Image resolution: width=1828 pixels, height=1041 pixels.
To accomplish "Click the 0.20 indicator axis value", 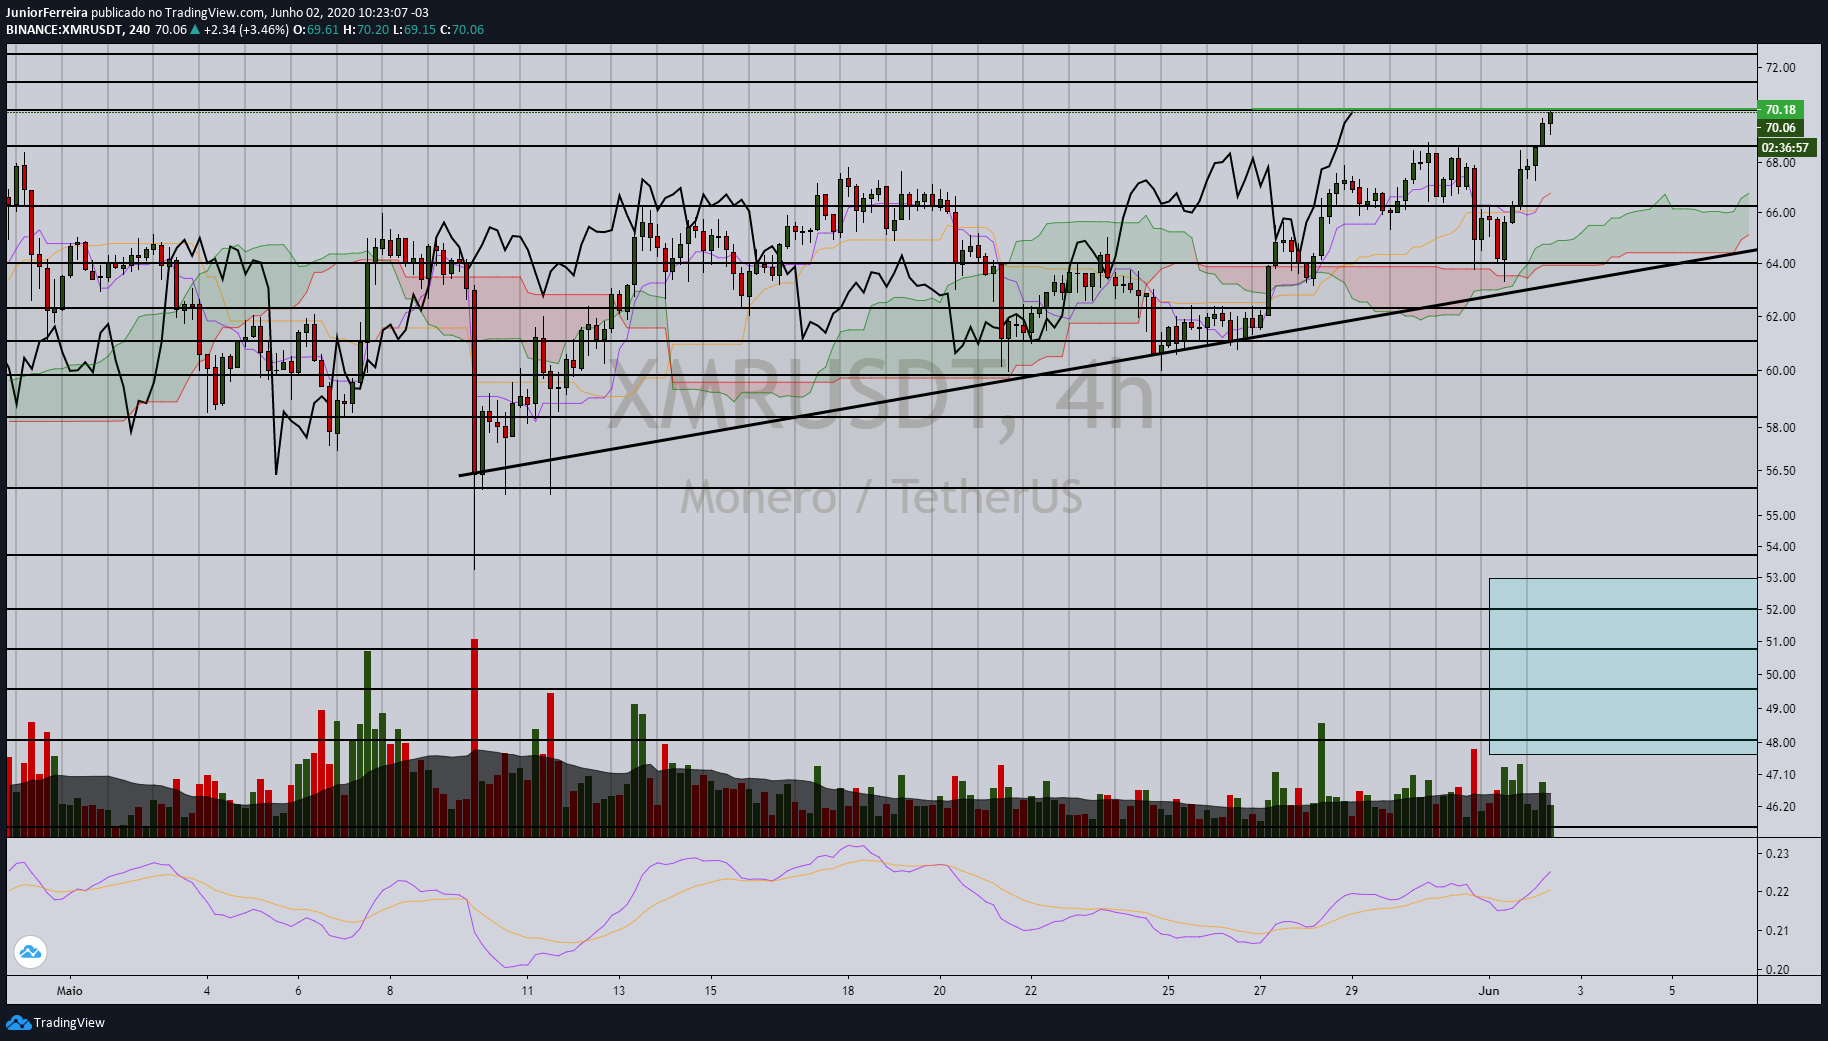I will point(1777,970).
